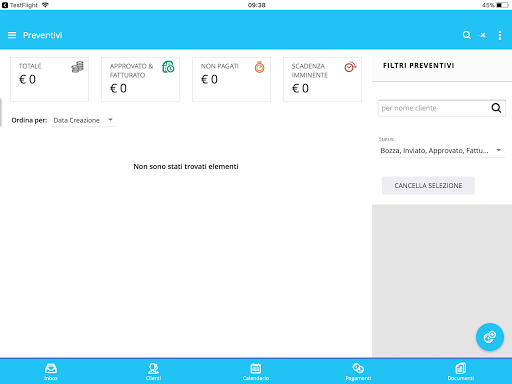This screenshot has width=512, height=384.
Task: Tap the search icon in header
Action: click(x=467, y=35)
